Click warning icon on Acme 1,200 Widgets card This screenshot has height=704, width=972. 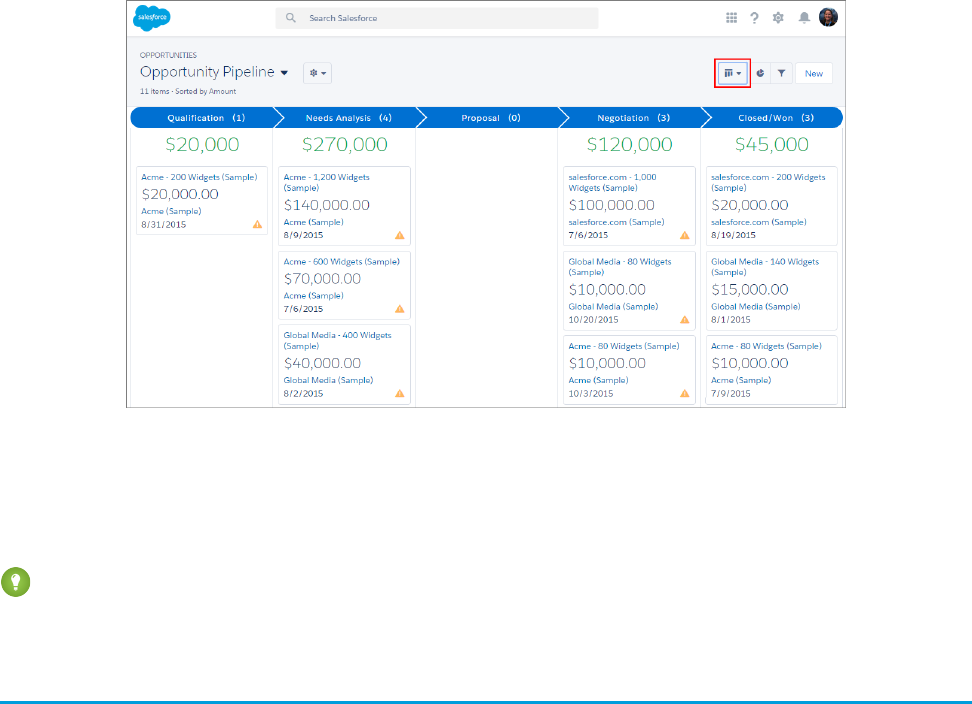click(x=400, y=235)
